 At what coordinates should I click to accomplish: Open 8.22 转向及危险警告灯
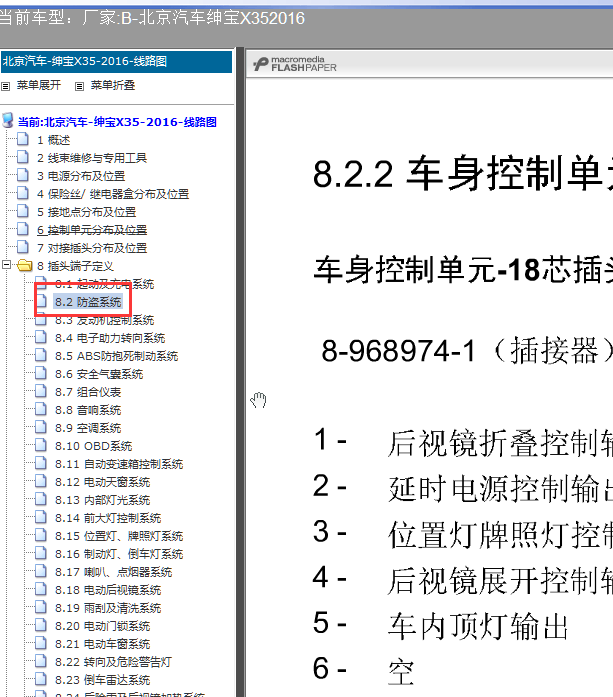click(x=113, y=662)
